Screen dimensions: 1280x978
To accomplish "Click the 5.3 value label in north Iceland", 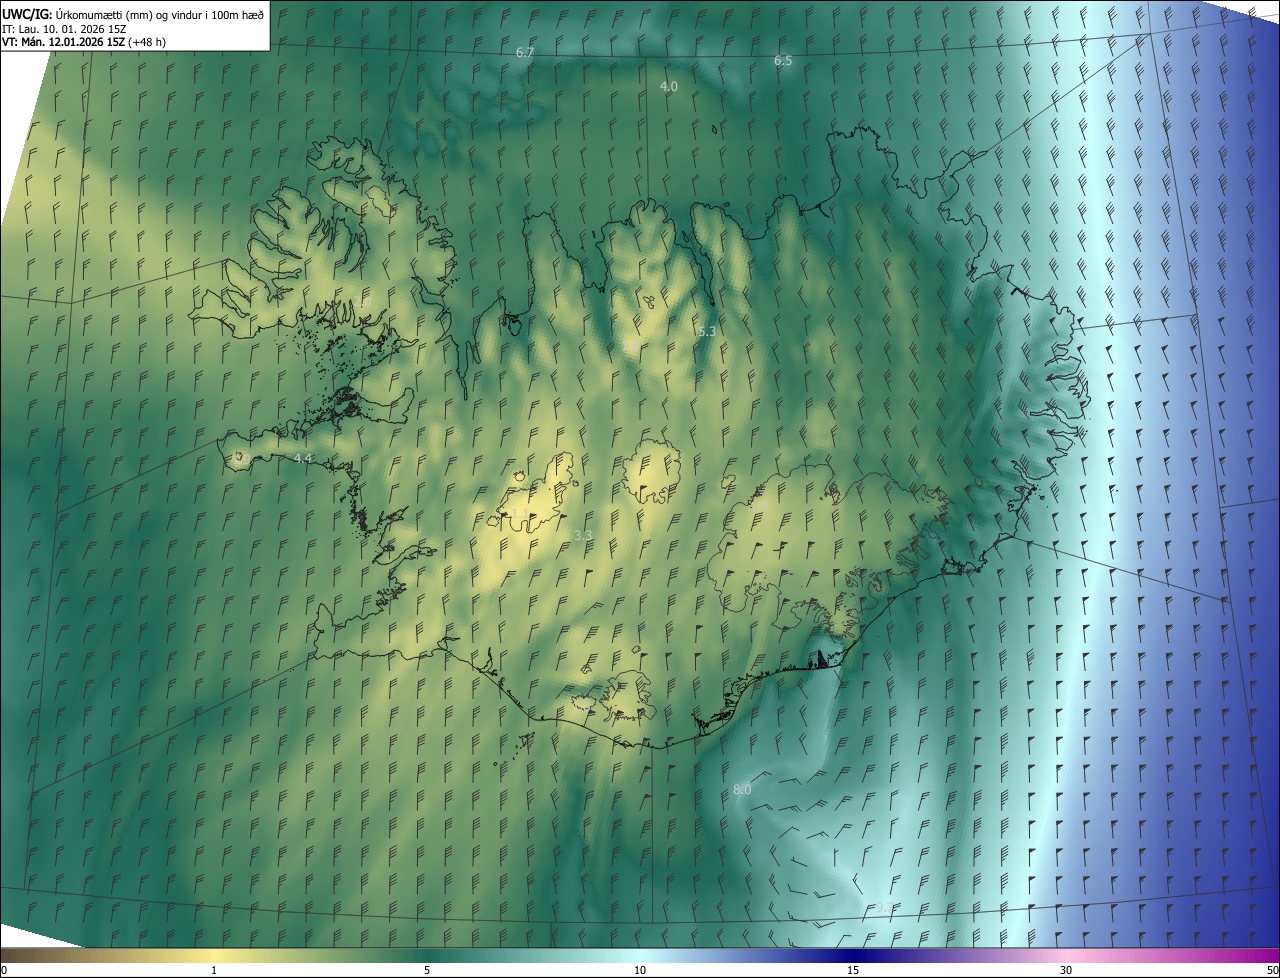I will (x=707, y=331).
